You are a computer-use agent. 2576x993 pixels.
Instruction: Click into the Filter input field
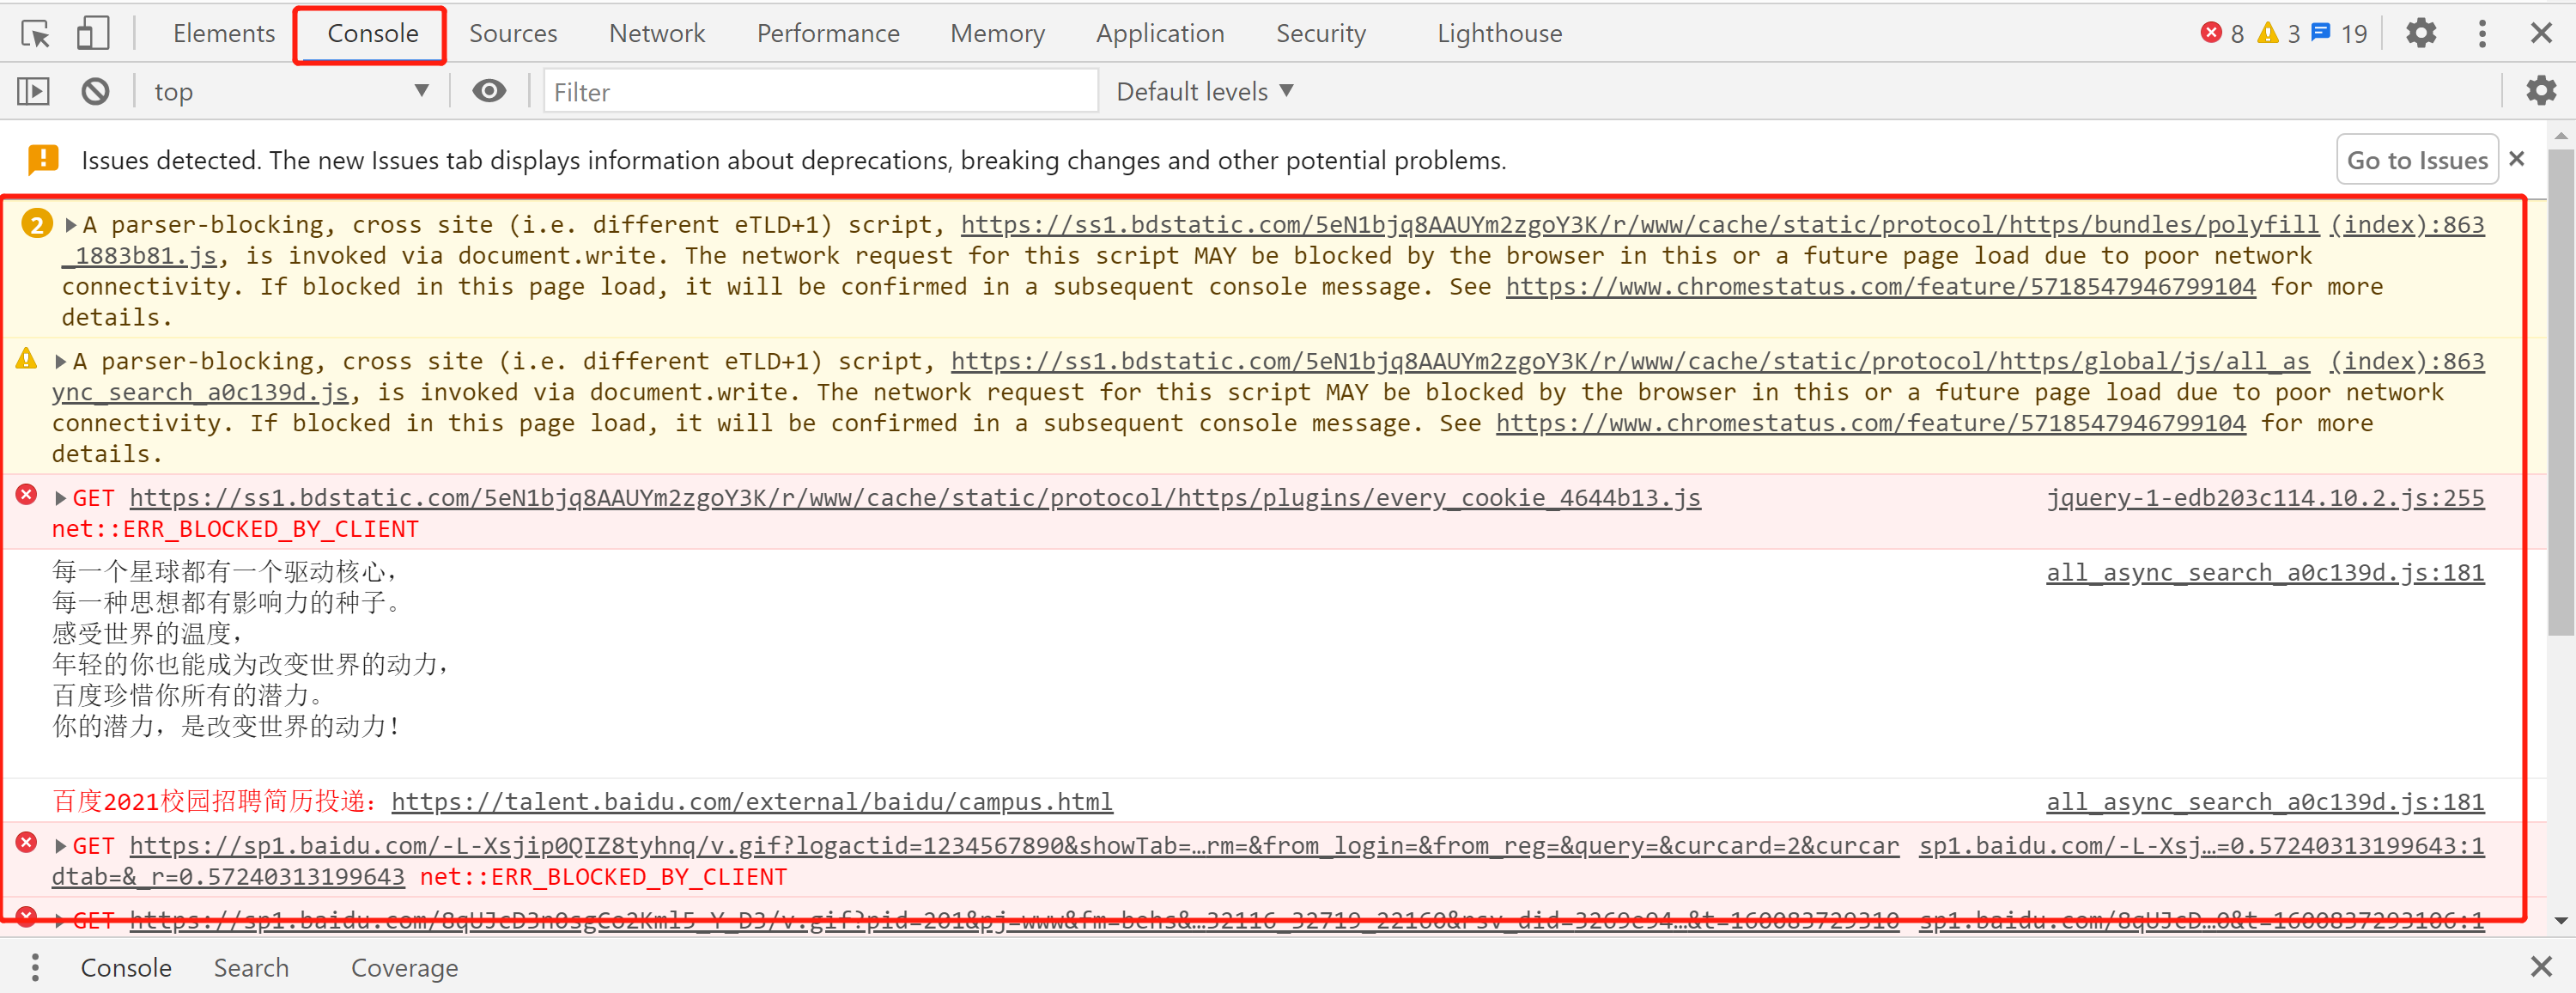820,92
